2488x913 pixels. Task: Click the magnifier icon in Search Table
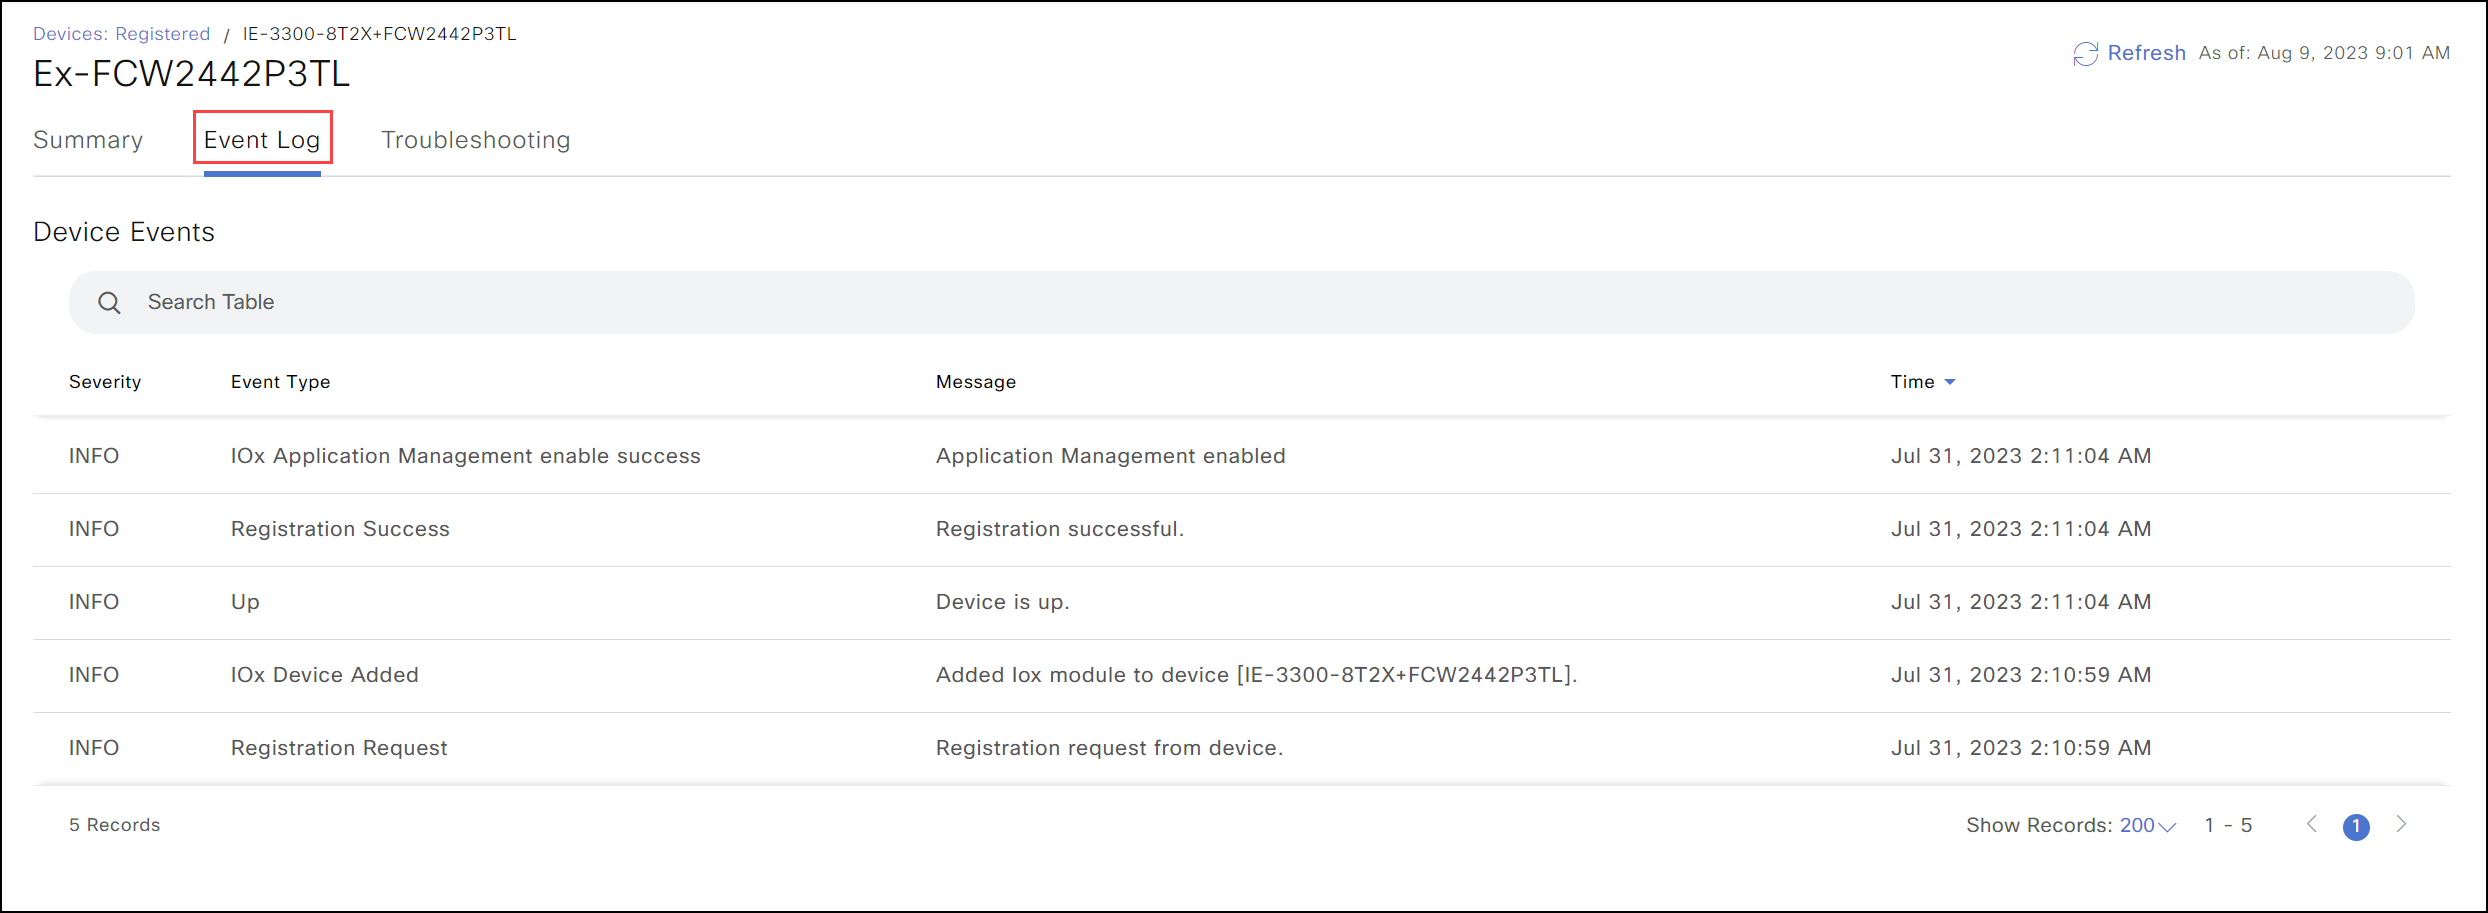109,303
